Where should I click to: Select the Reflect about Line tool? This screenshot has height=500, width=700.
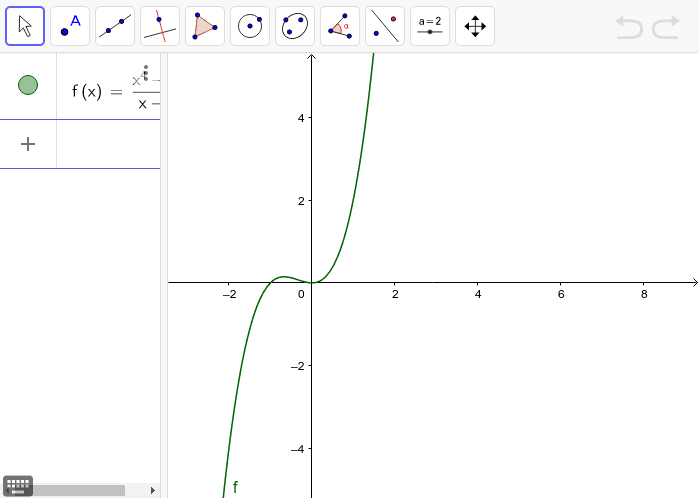tap(385, 26)
